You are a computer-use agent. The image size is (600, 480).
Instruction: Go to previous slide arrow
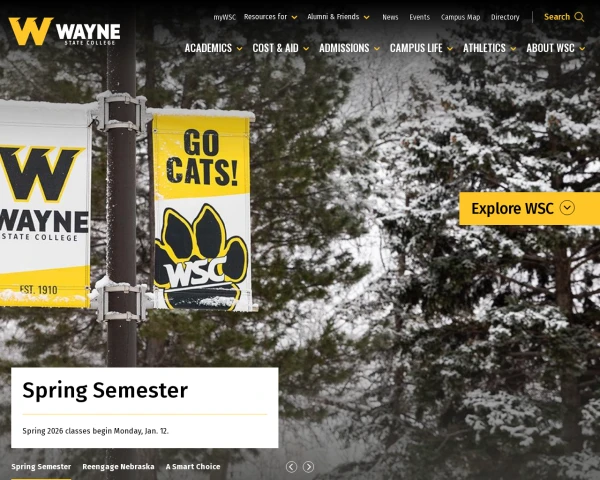point(292,467)
